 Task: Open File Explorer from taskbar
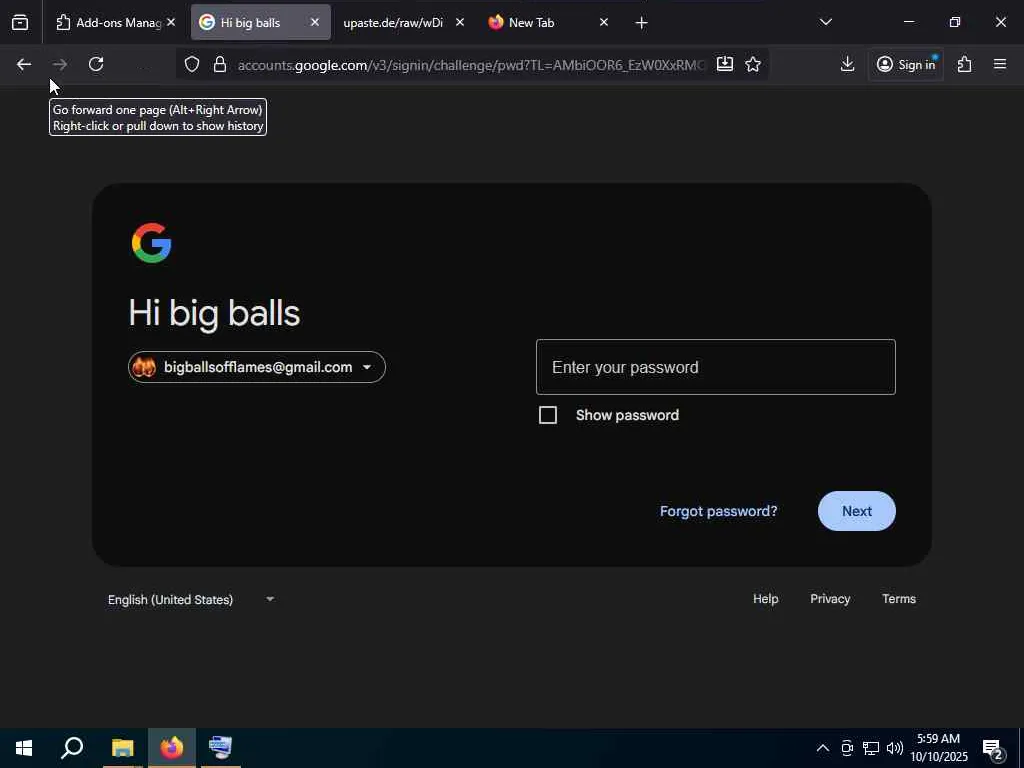click(122, 748)
